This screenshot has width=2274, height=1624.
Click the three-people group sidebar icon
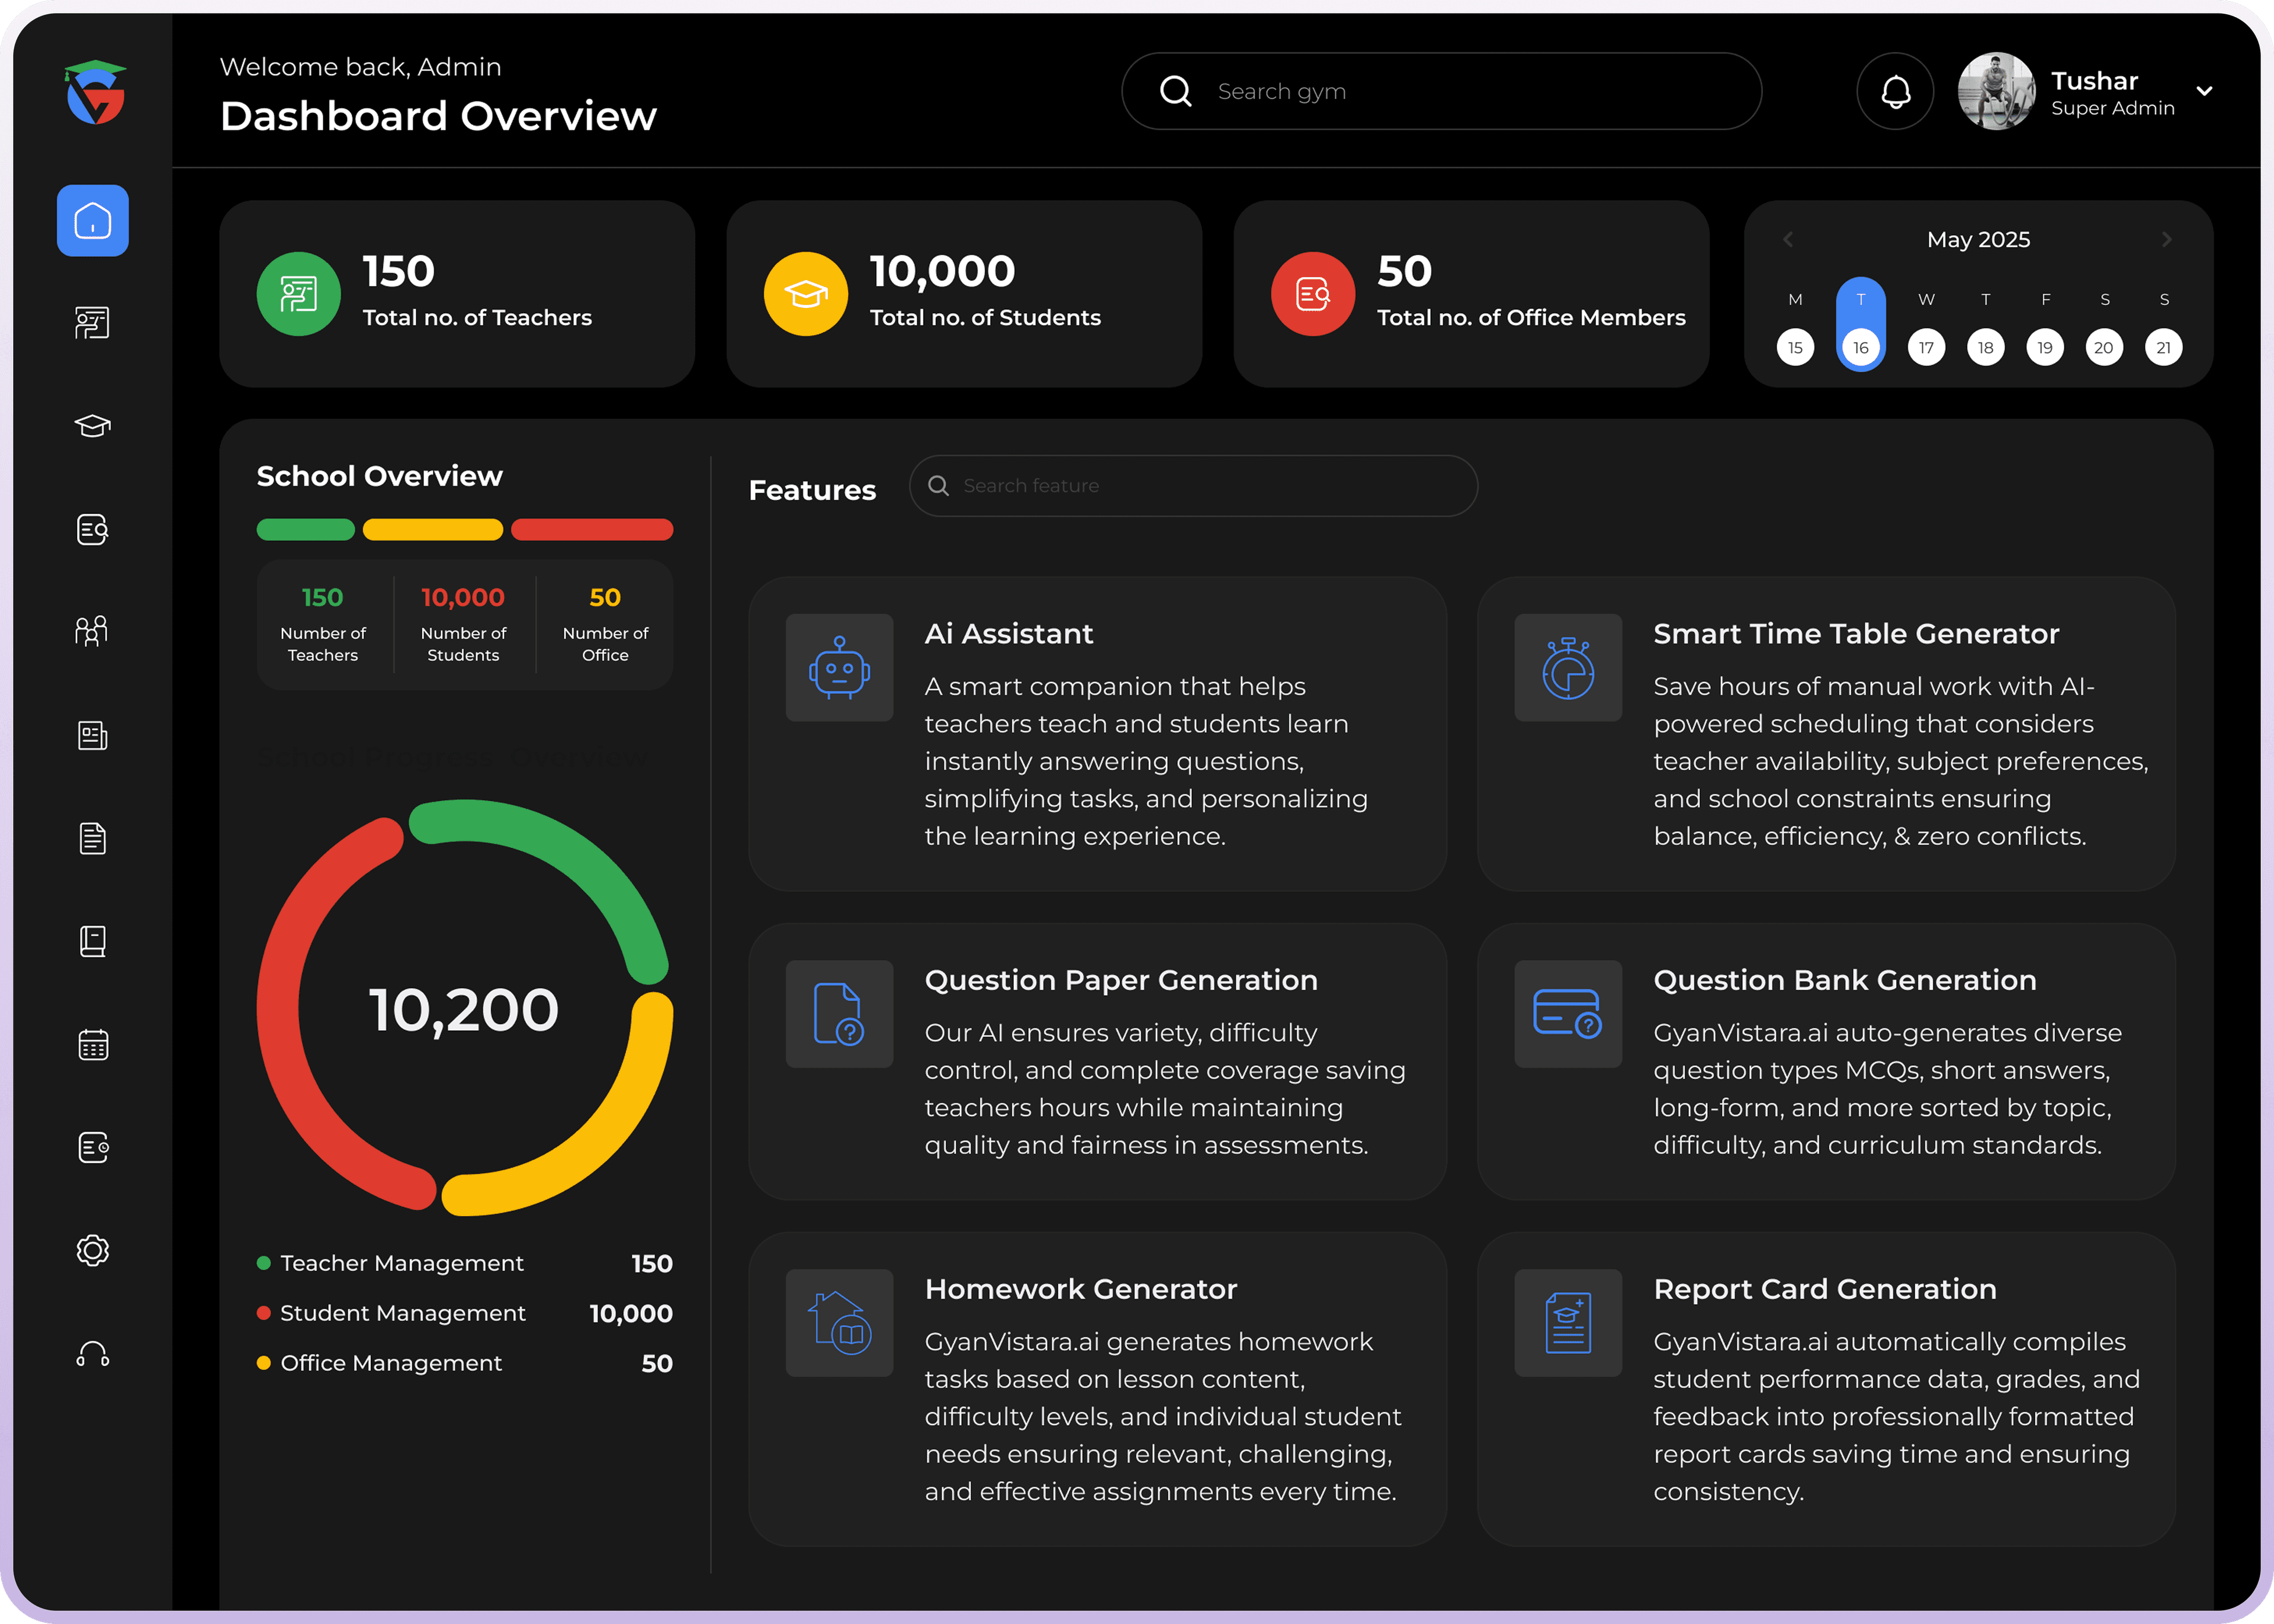point(92,631)
